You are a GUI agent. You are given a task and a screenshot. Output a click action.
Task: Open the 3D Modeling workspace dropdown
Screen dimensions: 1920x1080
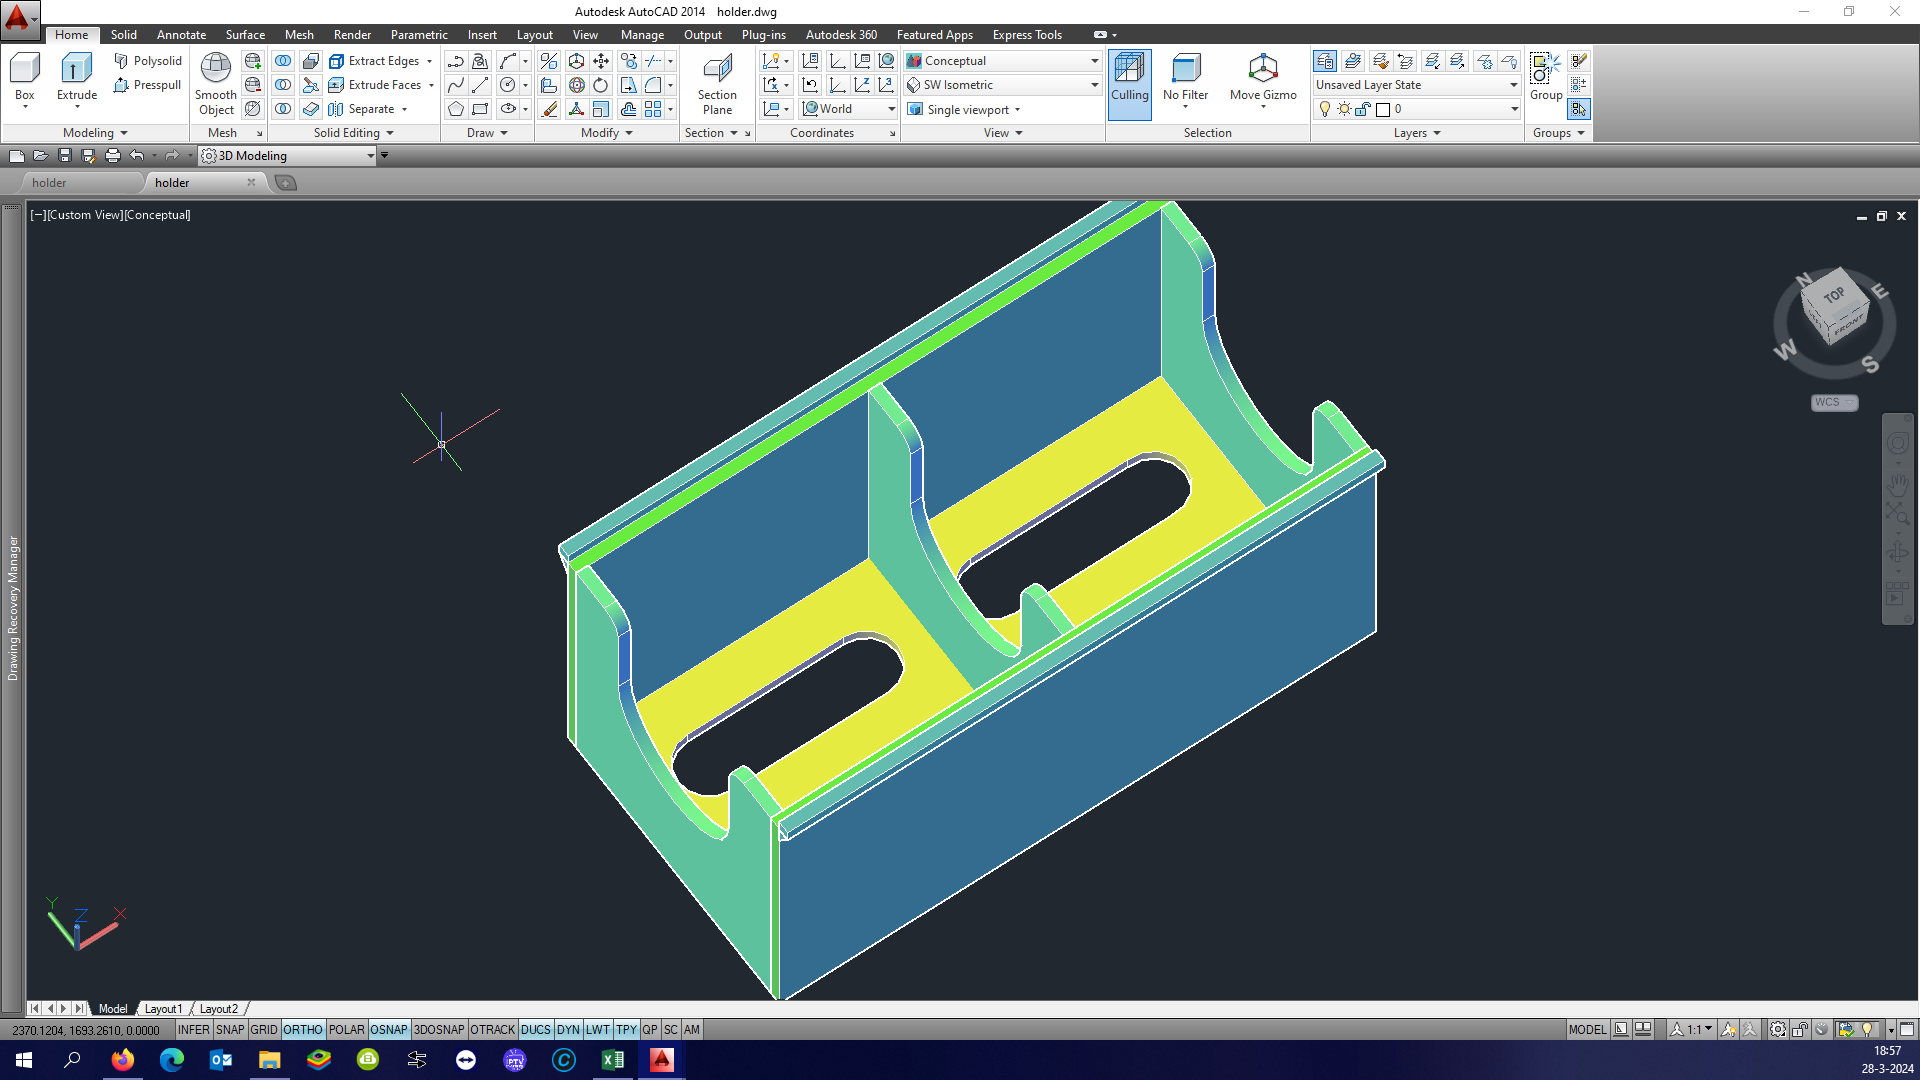click(287, 156)
